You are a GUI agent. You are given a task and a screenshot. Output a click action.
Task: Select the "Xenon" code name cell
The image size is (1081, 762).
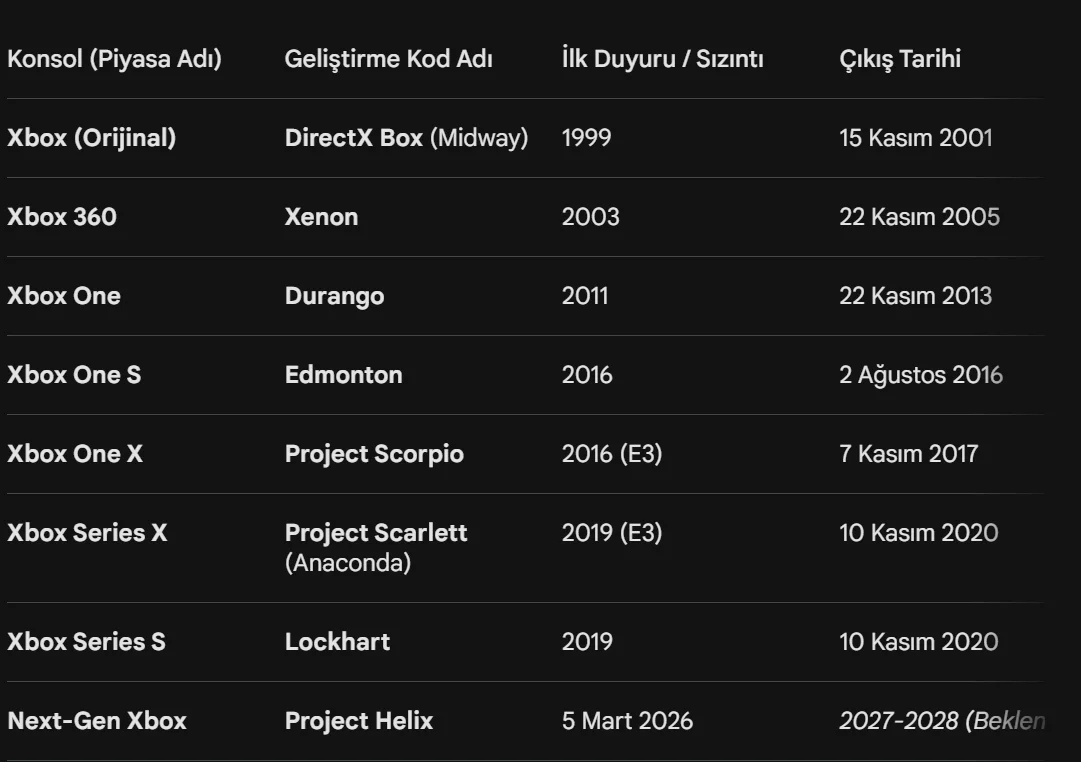(x=321, y=217)
